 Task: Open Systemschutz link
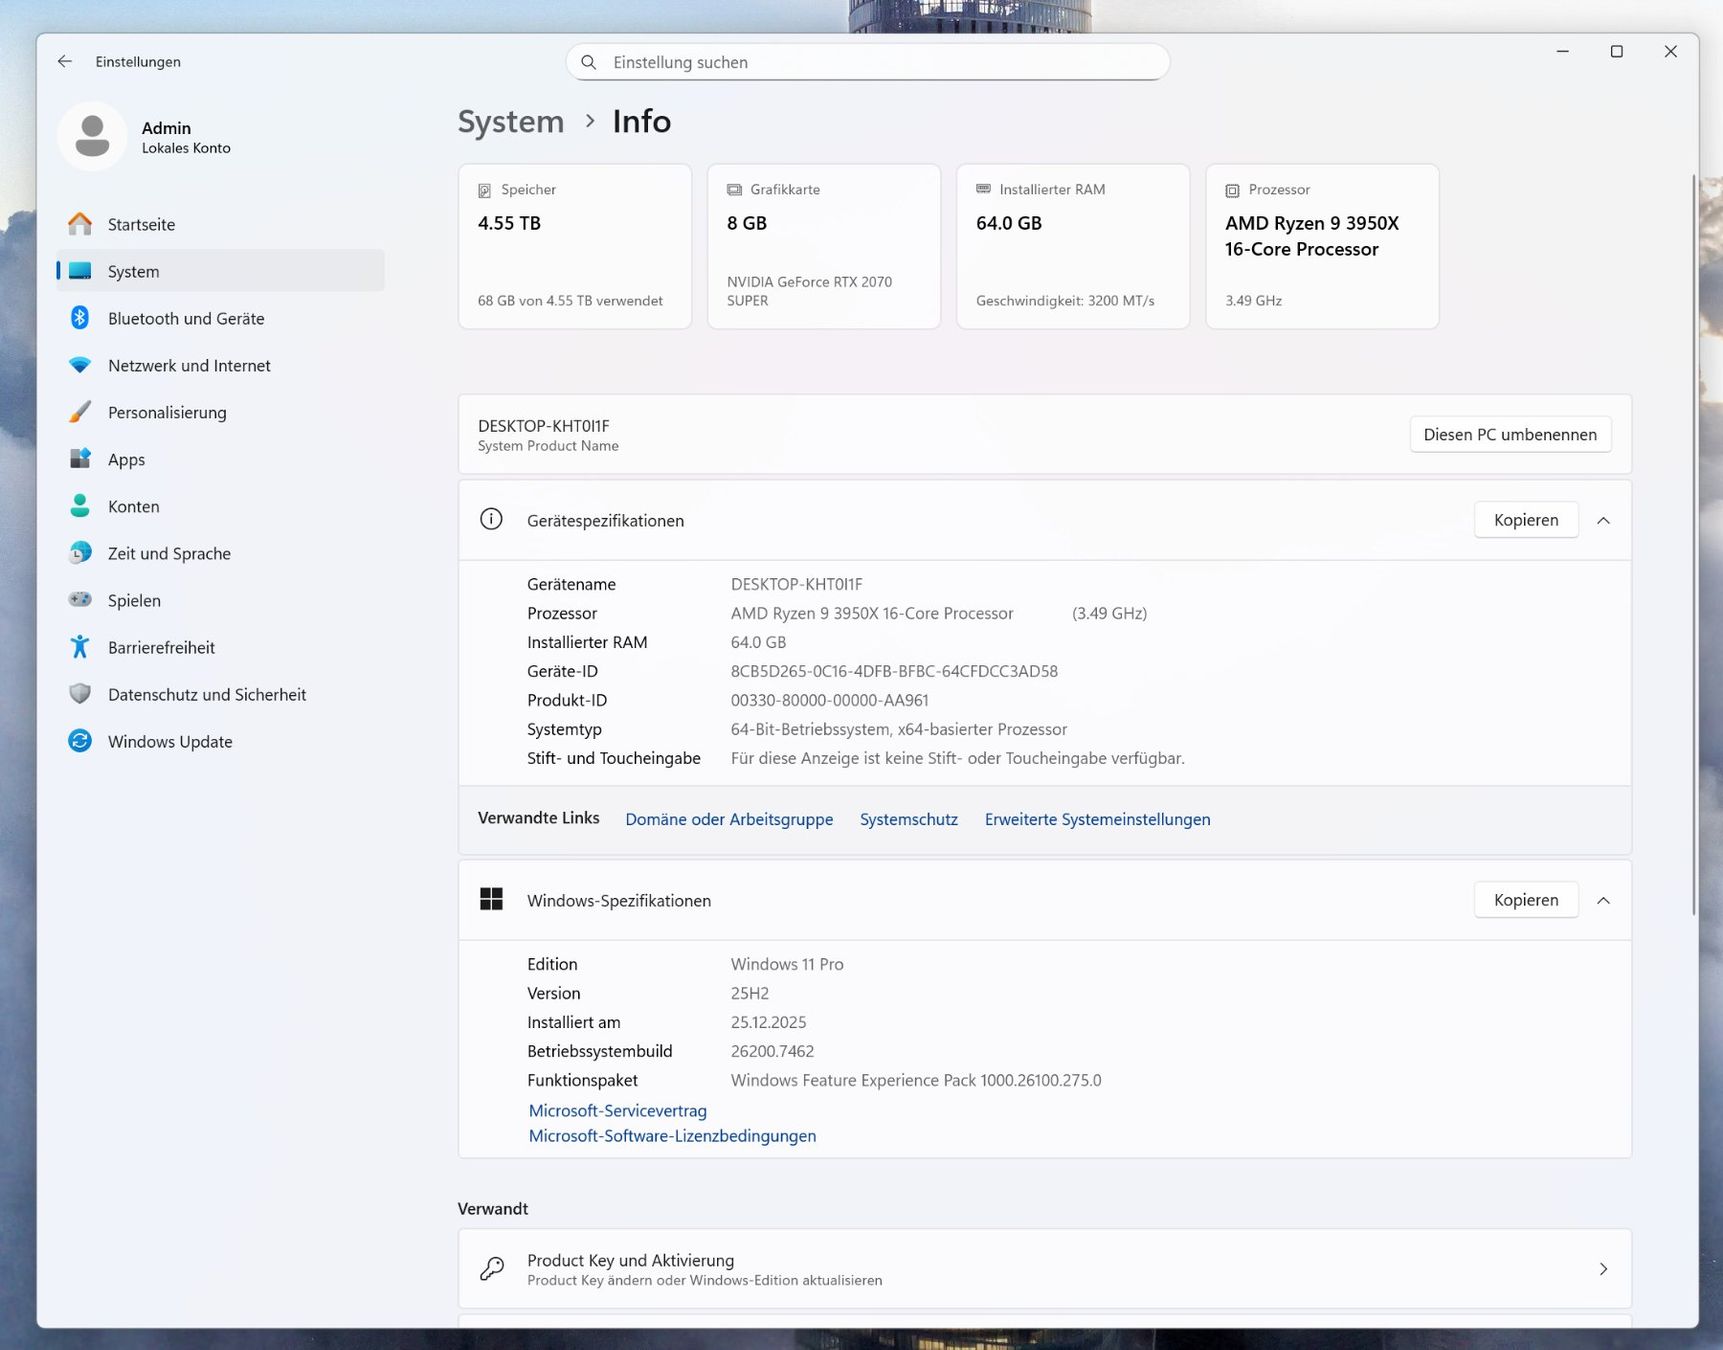click(909, 819)
